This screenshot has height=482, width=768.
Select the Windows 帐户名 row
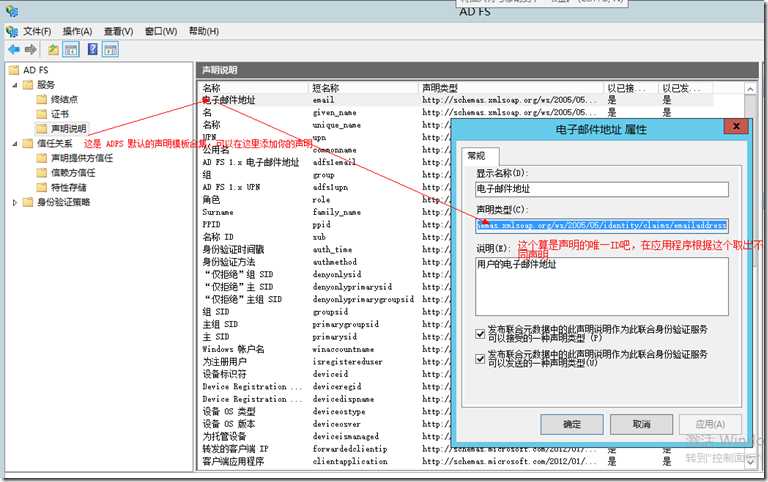(325, 349)
